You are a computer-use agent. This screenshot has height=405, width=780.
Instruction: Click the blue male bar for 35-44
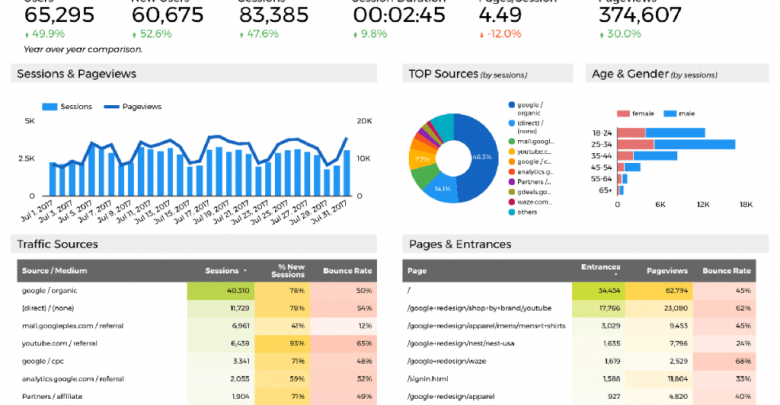[x=655, y=156]
